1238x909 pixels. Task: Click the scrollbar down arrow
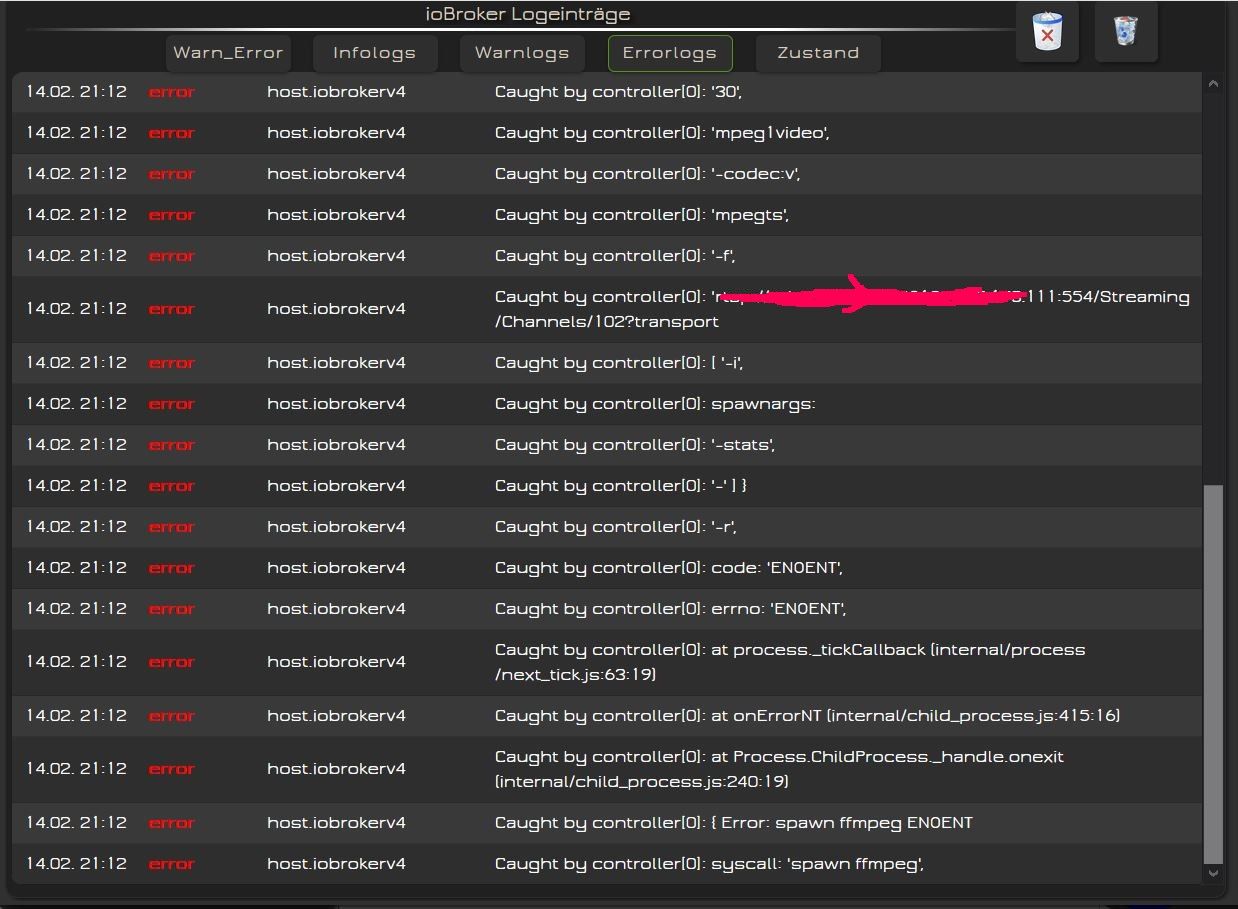point(1213,873)
